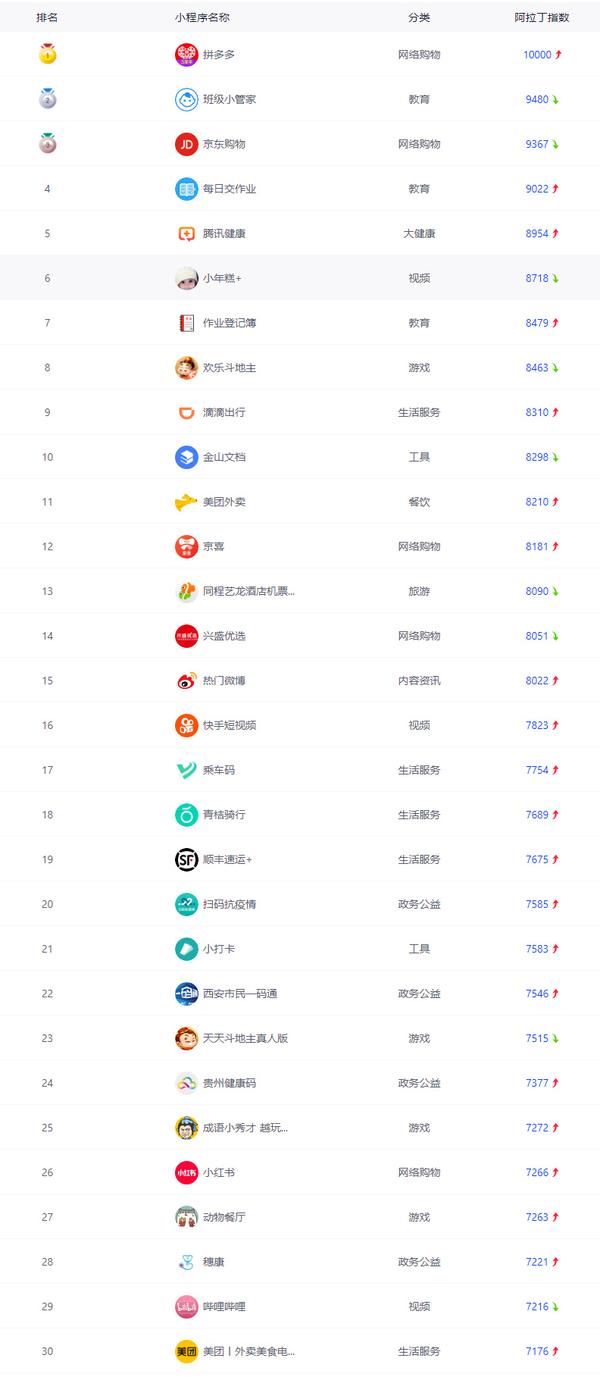Click the 哔哩哔哩 pink icon
This screenshot has height=1380, width=600.
tap(186, 1307)
